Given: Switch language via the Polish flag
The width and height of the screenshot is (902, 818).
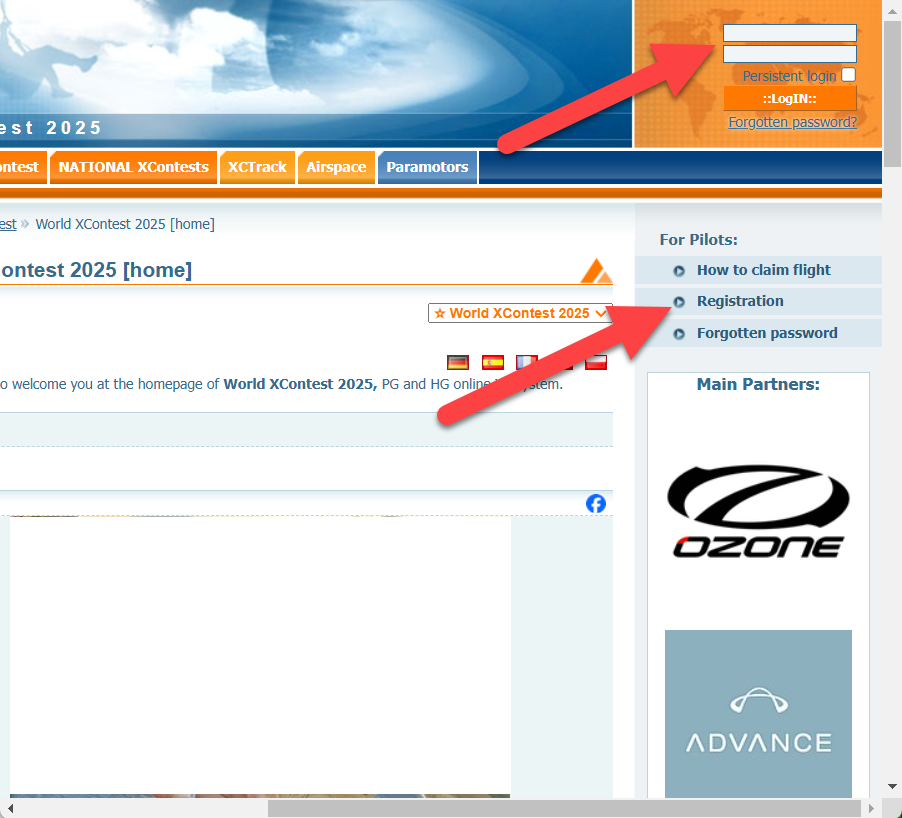Looking at the screenshot, I should tap(596, 362).
